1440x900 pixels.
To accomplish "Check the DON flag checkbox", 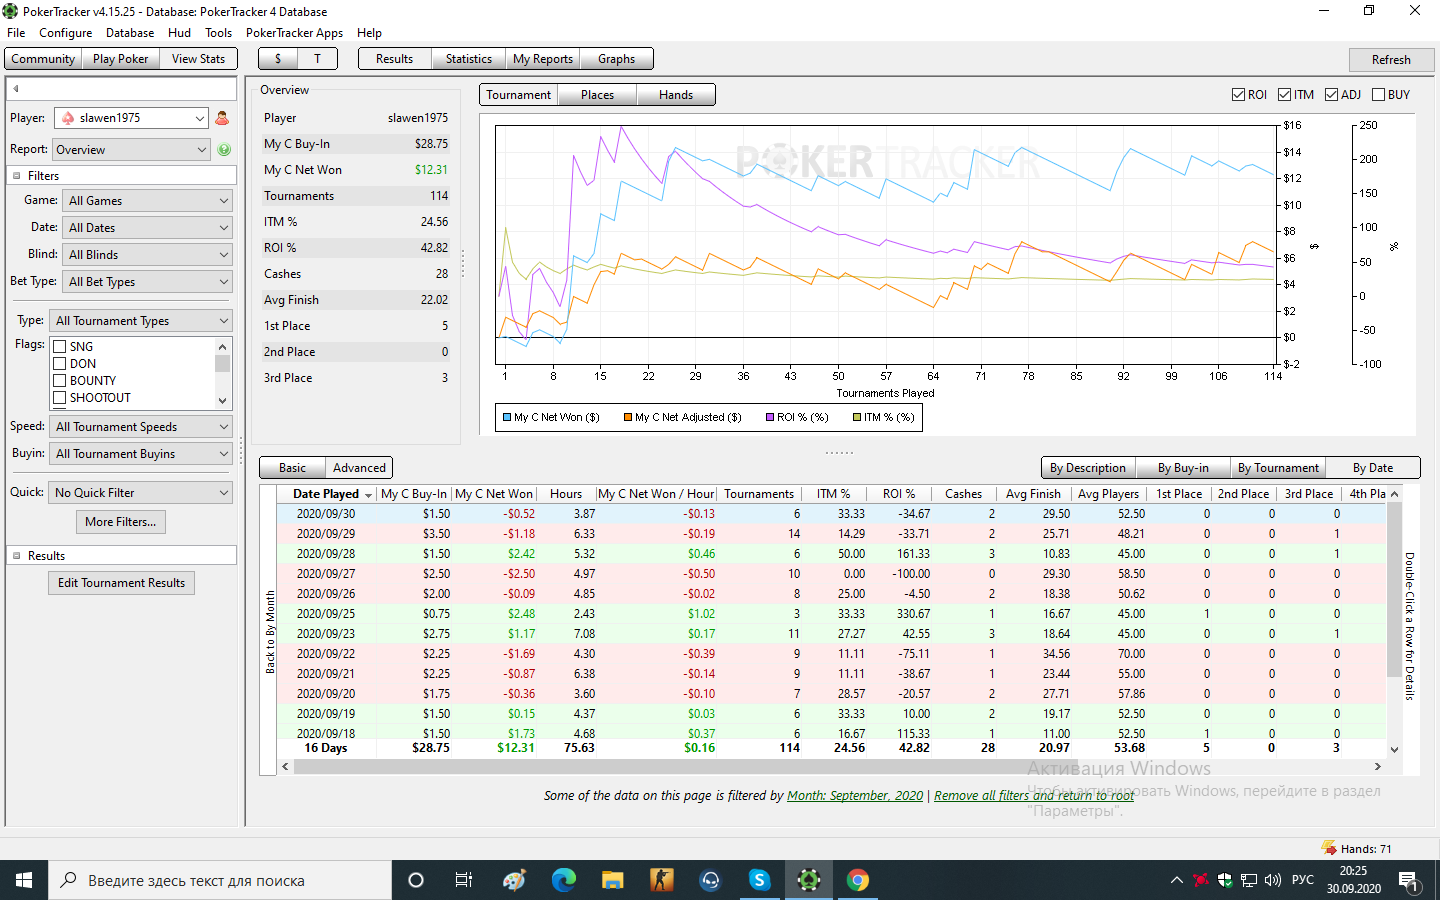I will click(60, 364).
